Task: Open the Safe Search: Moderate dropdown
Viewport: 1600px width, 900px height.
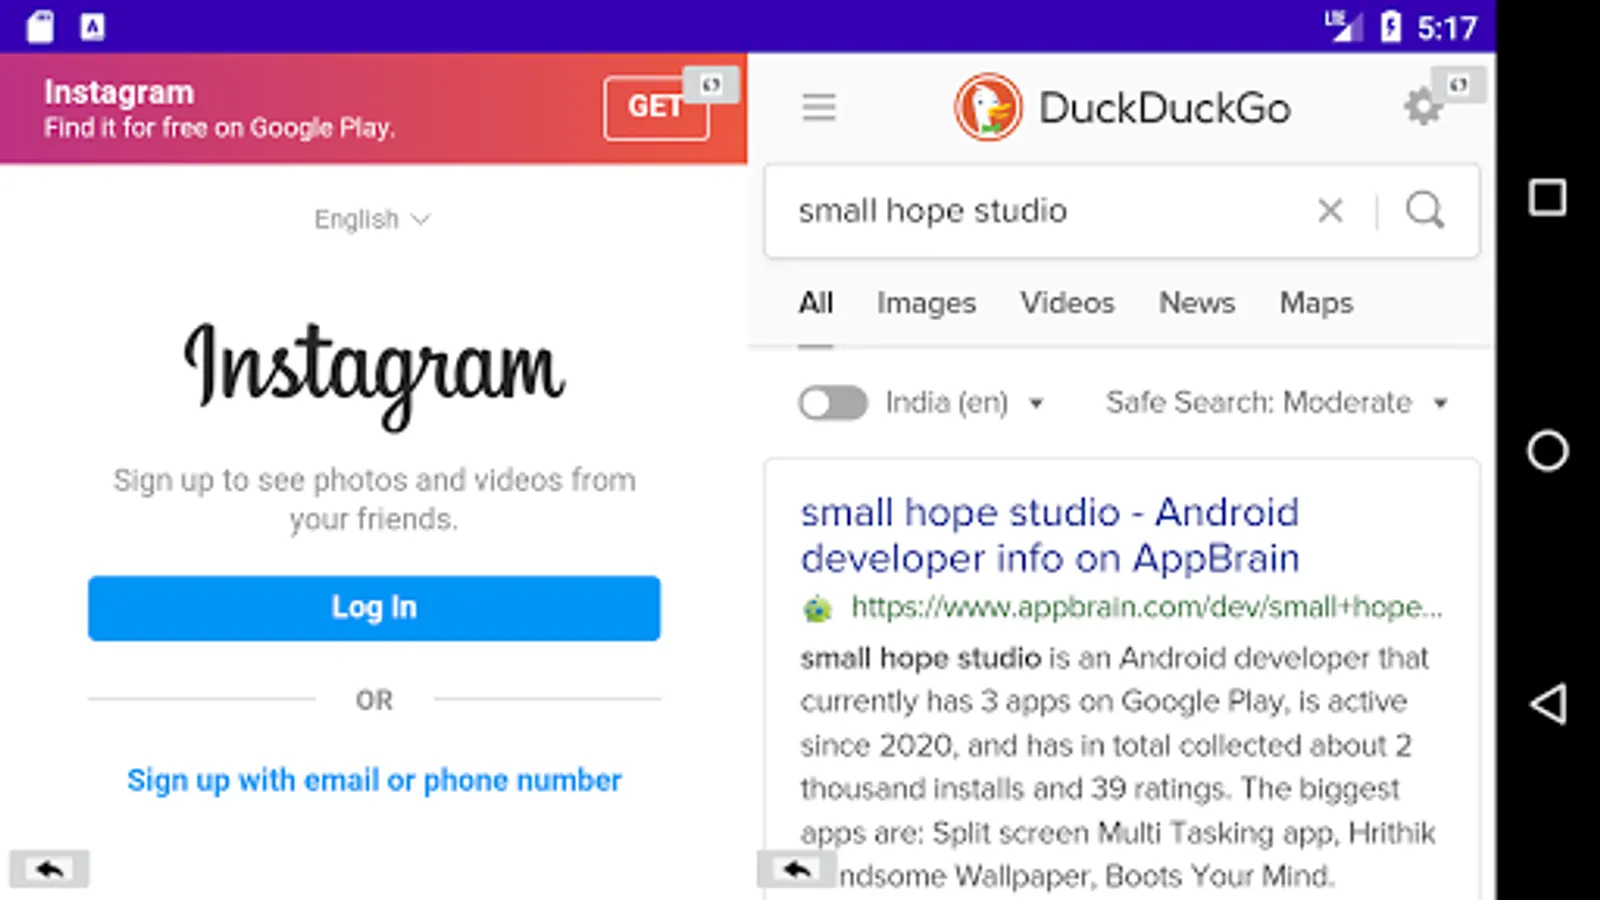Action: tap(1277, 403)
